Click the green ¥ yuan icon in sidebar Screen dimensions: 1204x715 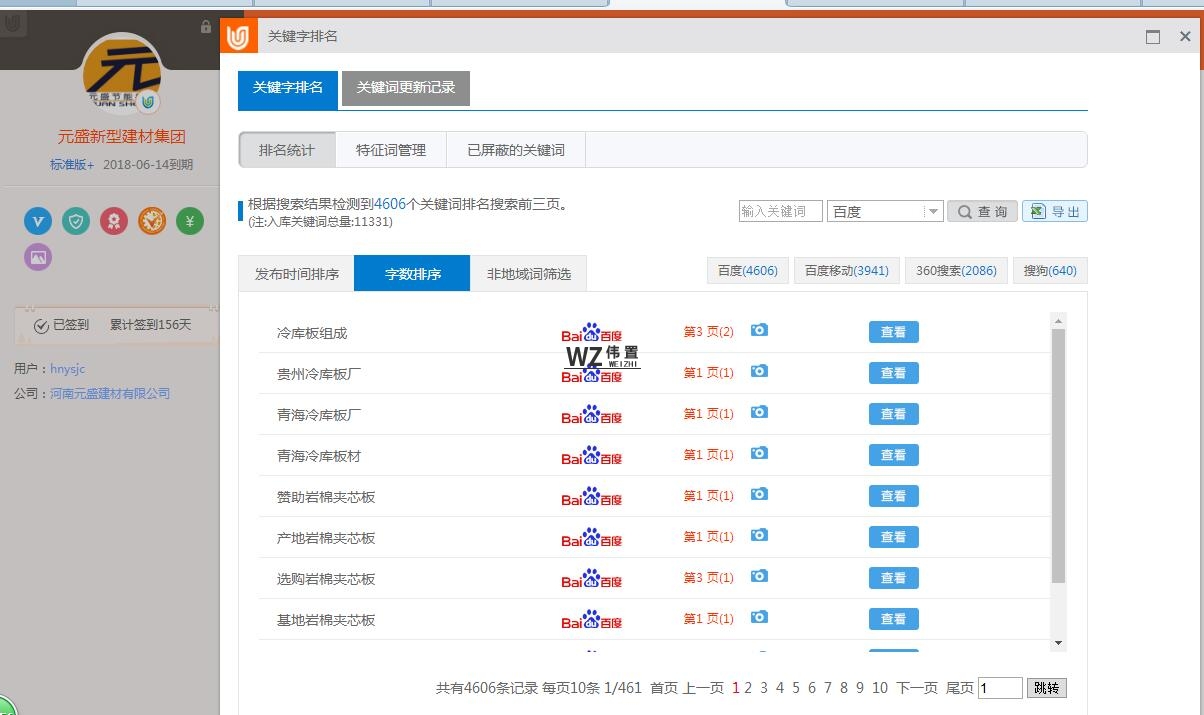[189, 221]
